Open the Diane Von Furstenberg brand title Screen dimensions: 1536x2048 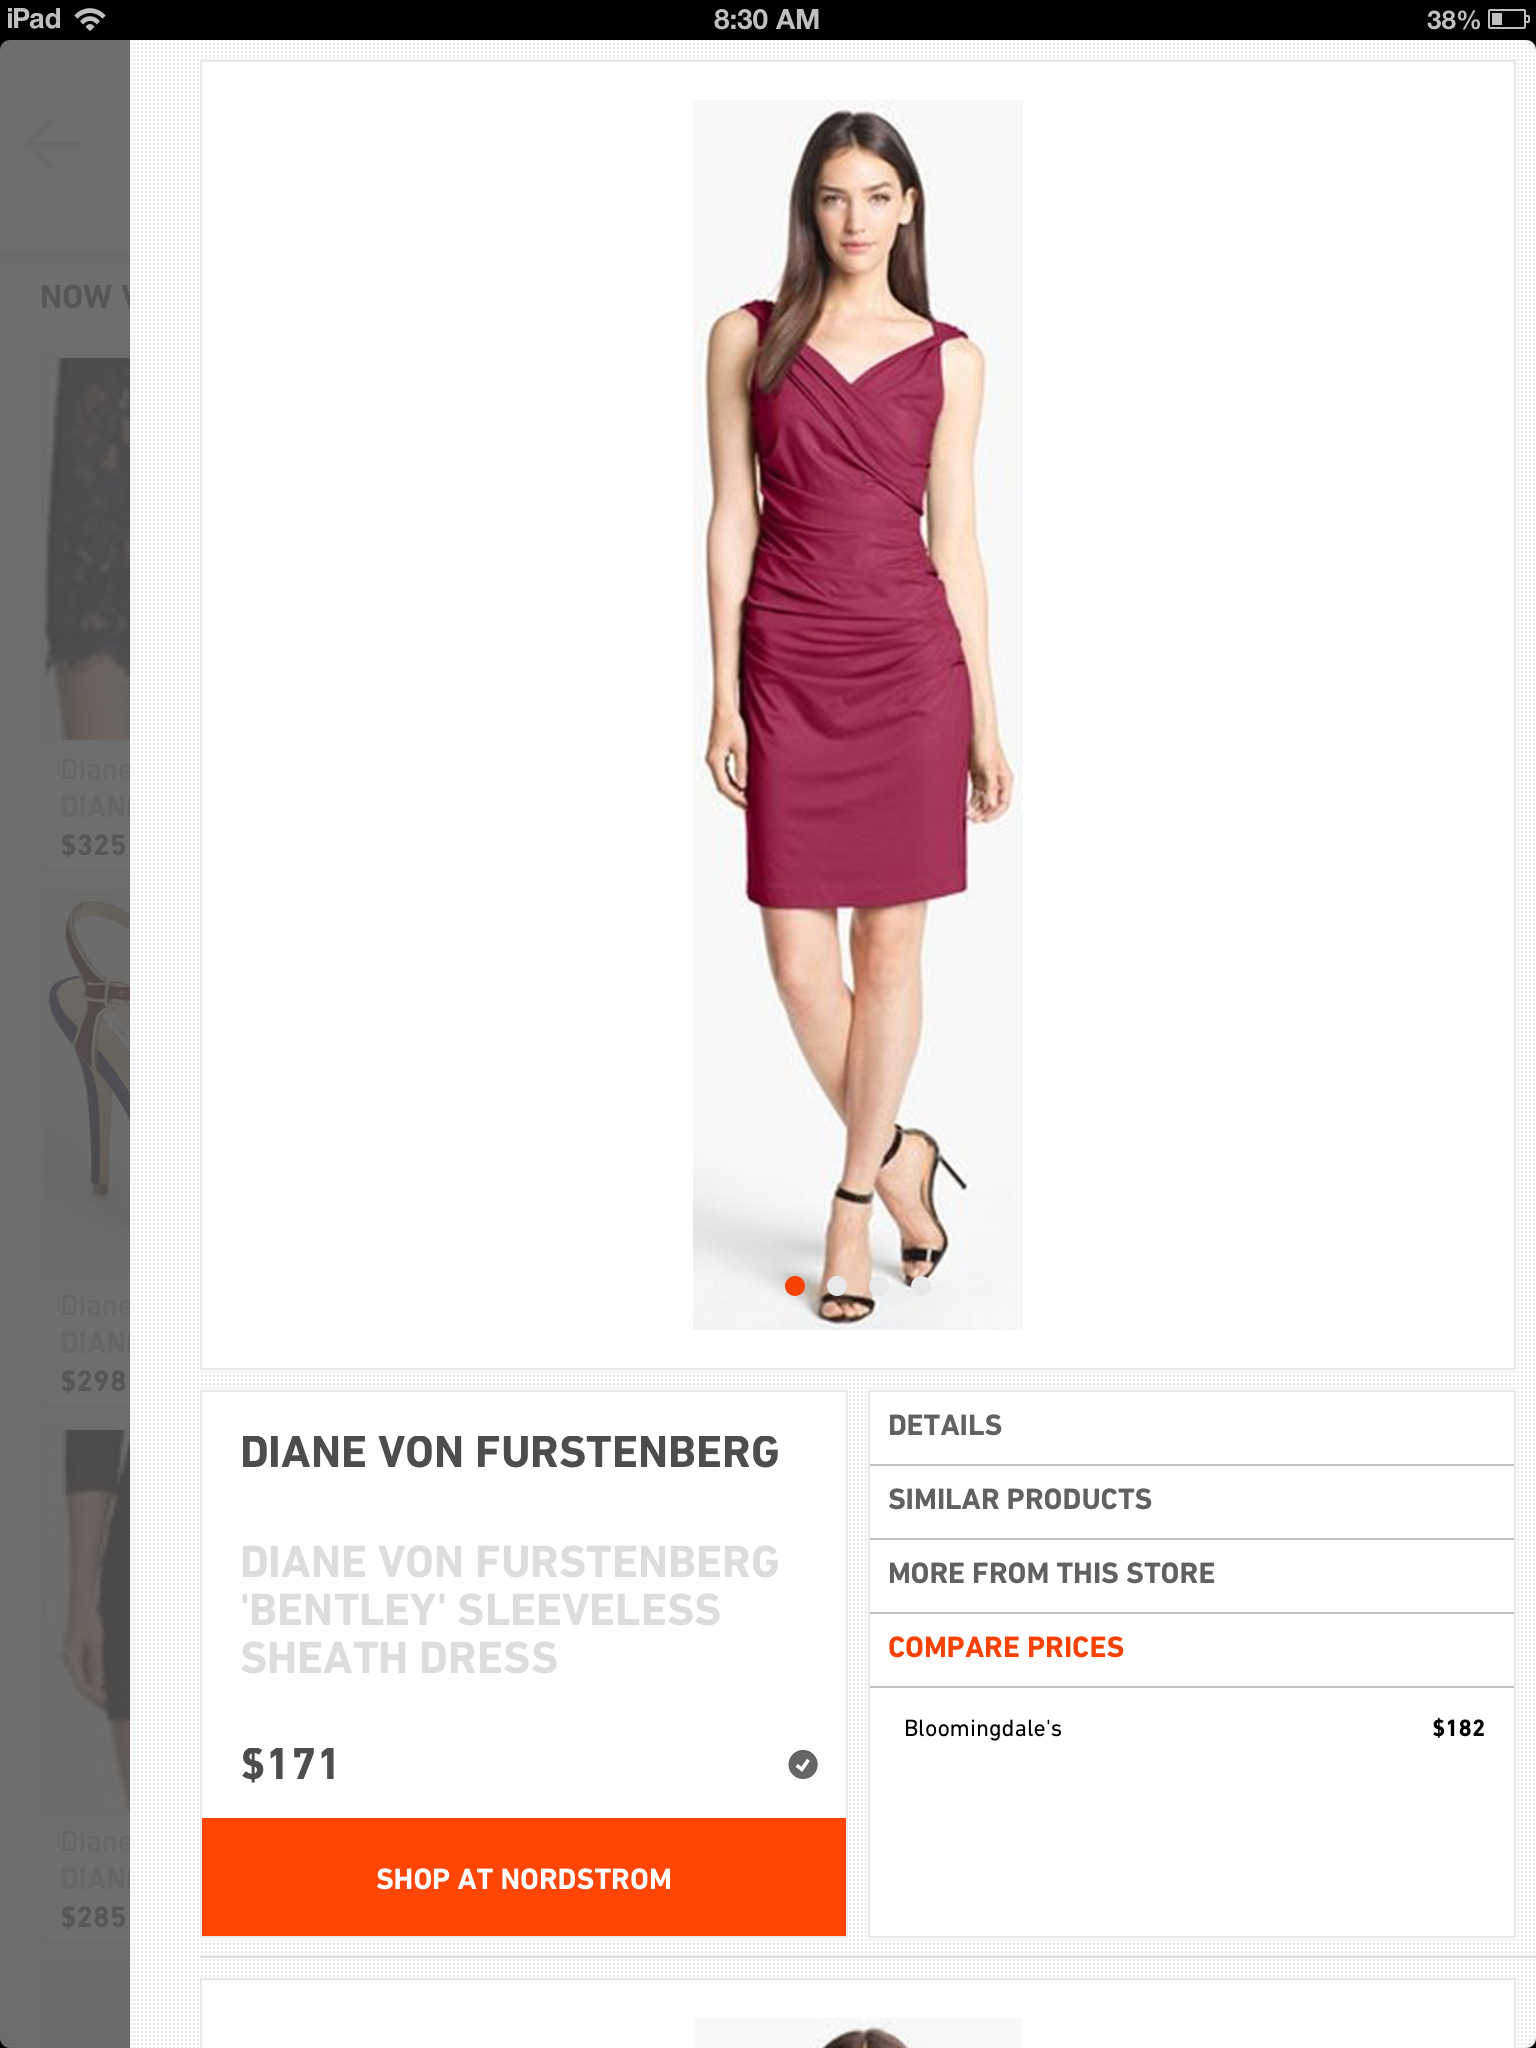509,1452
